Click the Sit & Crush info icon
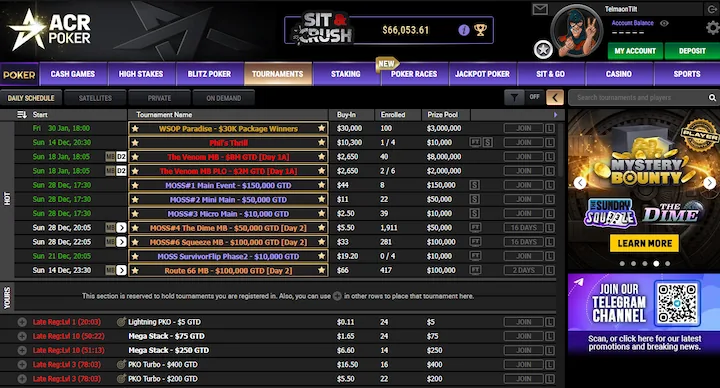The width and height of the screenshot is (720, 388). 464,30
